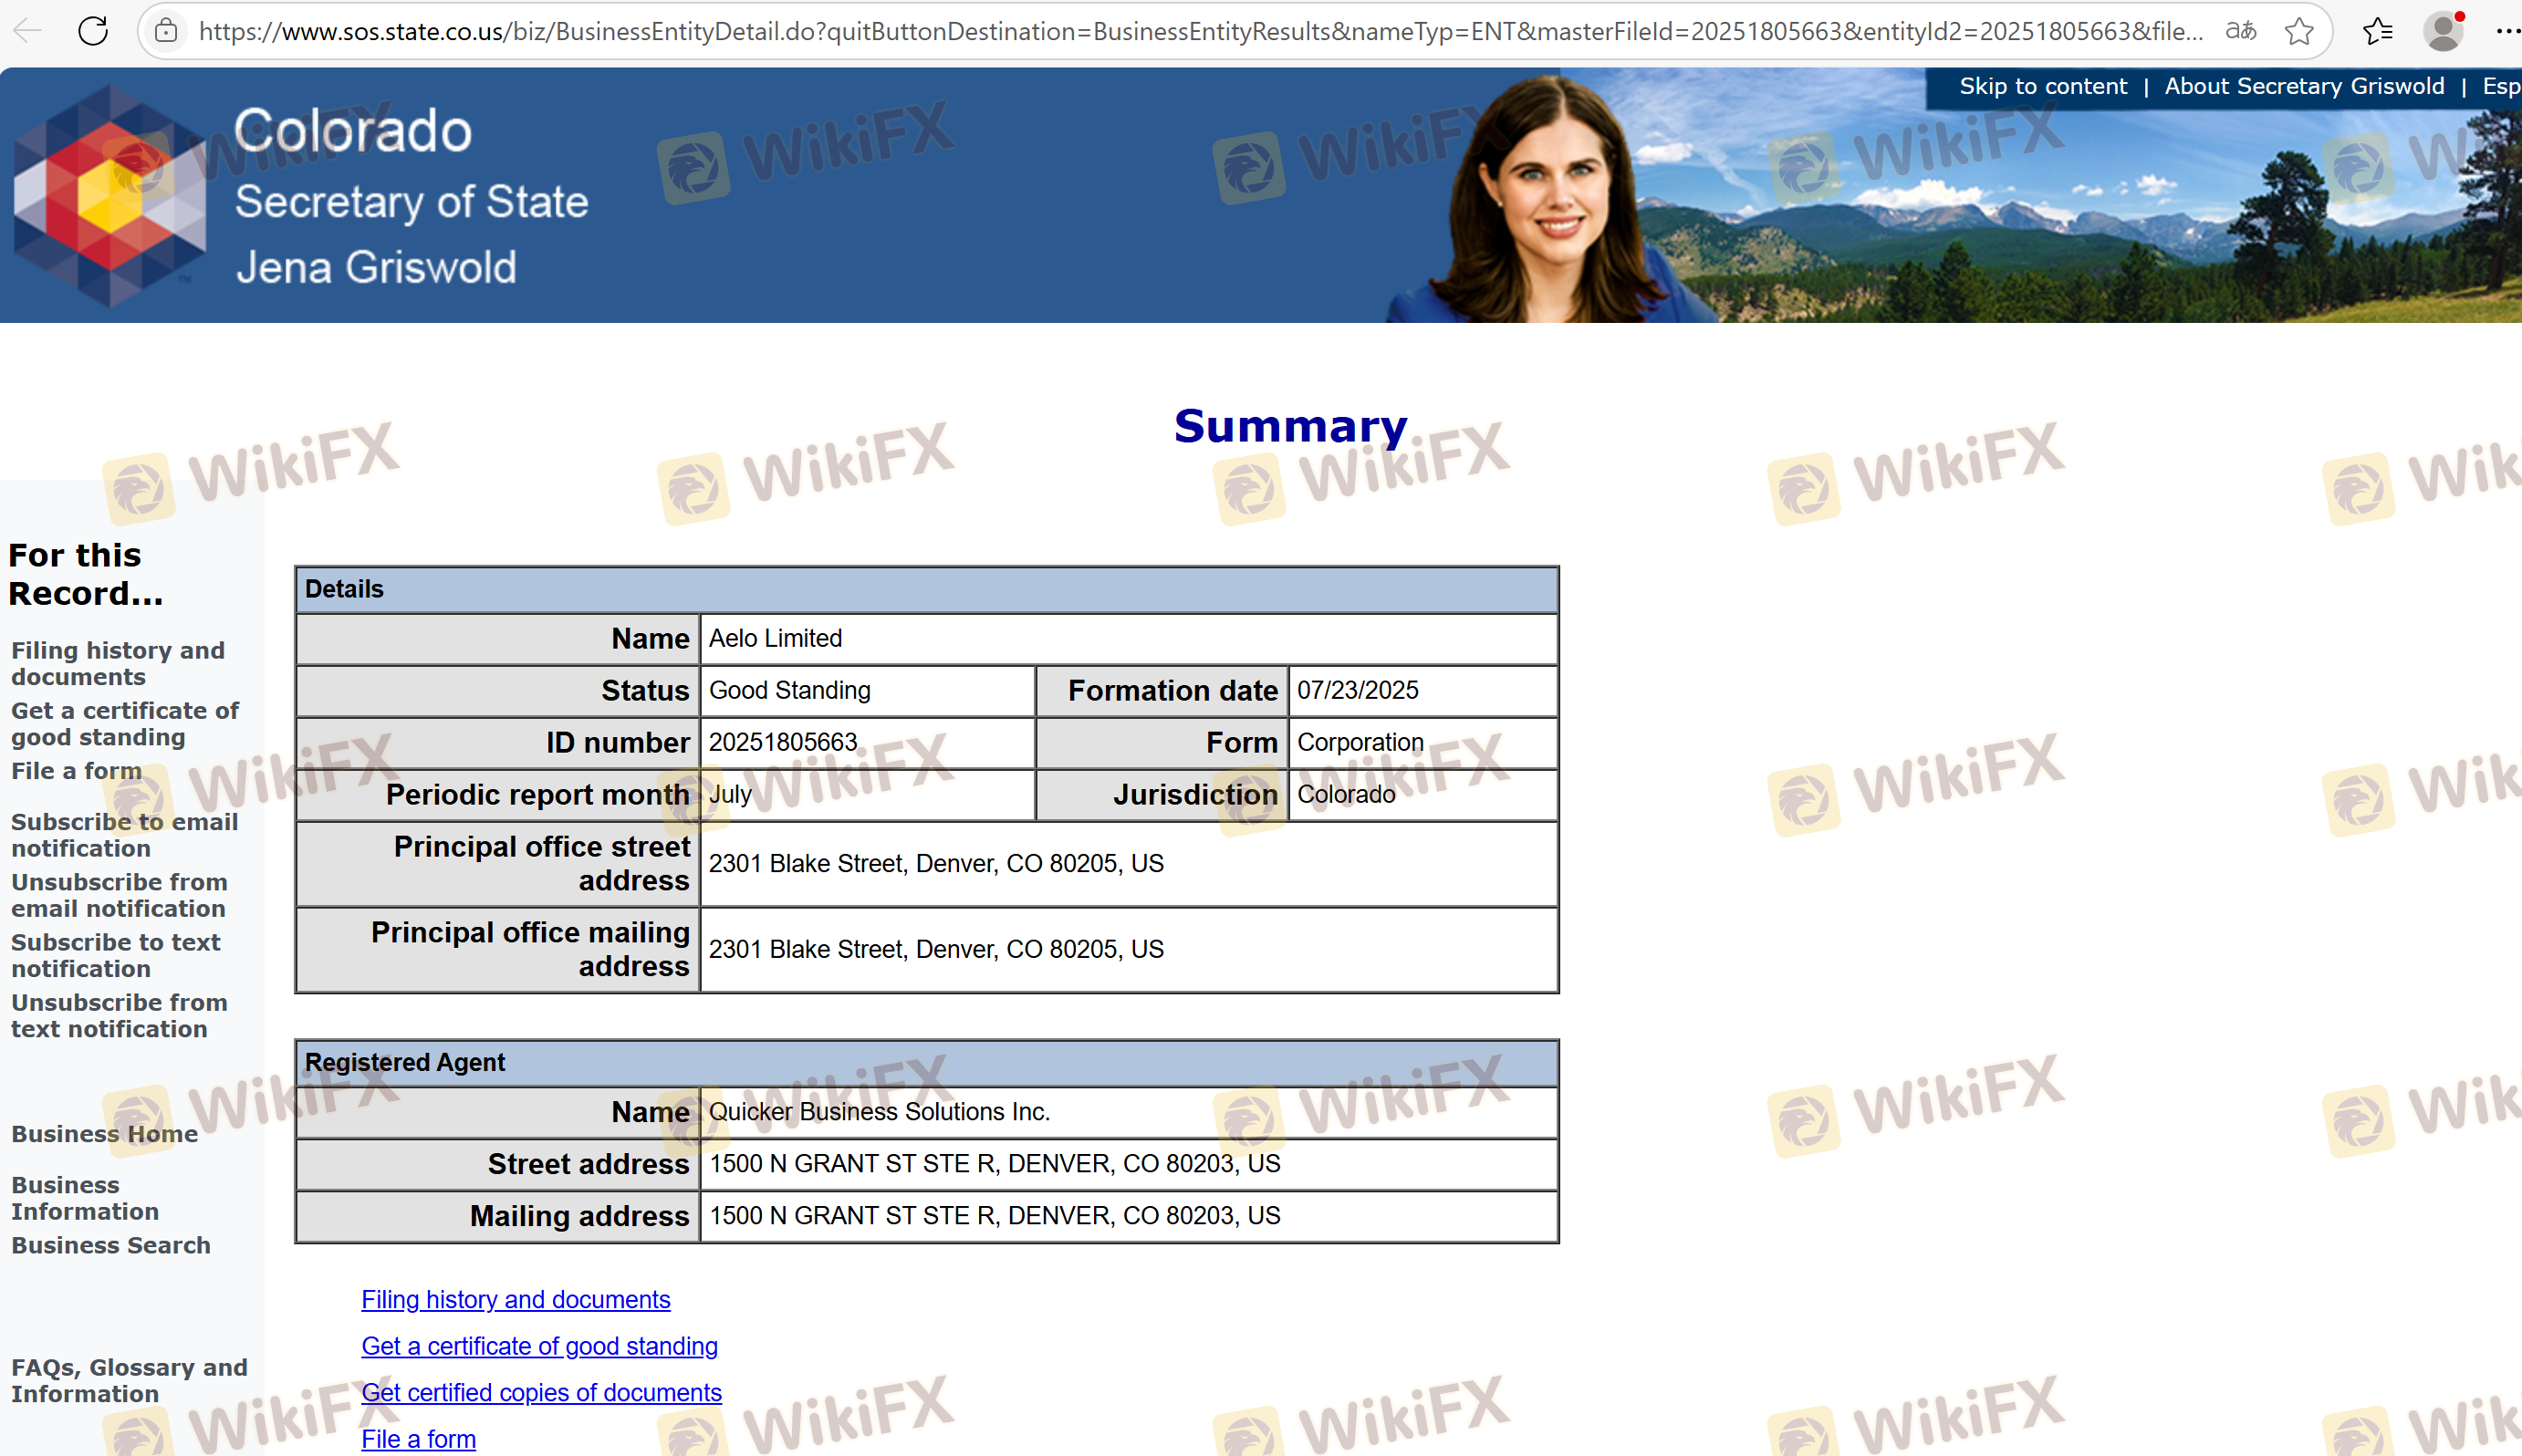Image resolution: width=2522 pixels, height=1456 pixels.
Task: Click the Colorado state seal logo
Action: point(110,195)
